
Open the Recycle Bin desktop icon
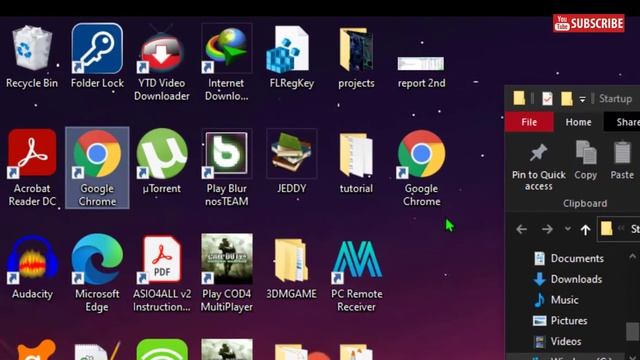tap(32, 57)
